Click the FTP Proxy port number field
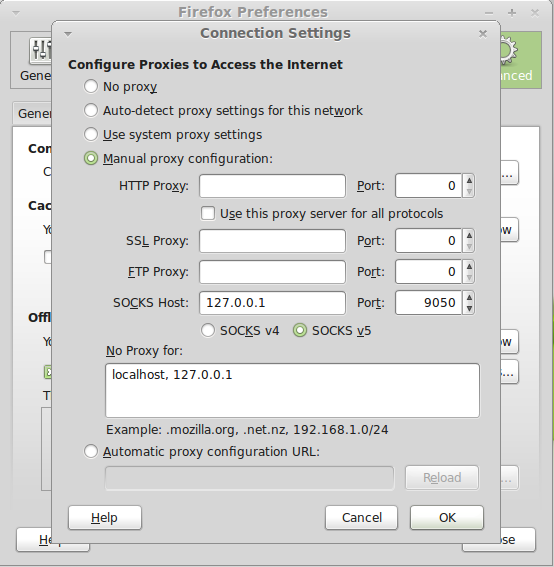The width and height of the screenshot is (554, 567). [428, 272]
